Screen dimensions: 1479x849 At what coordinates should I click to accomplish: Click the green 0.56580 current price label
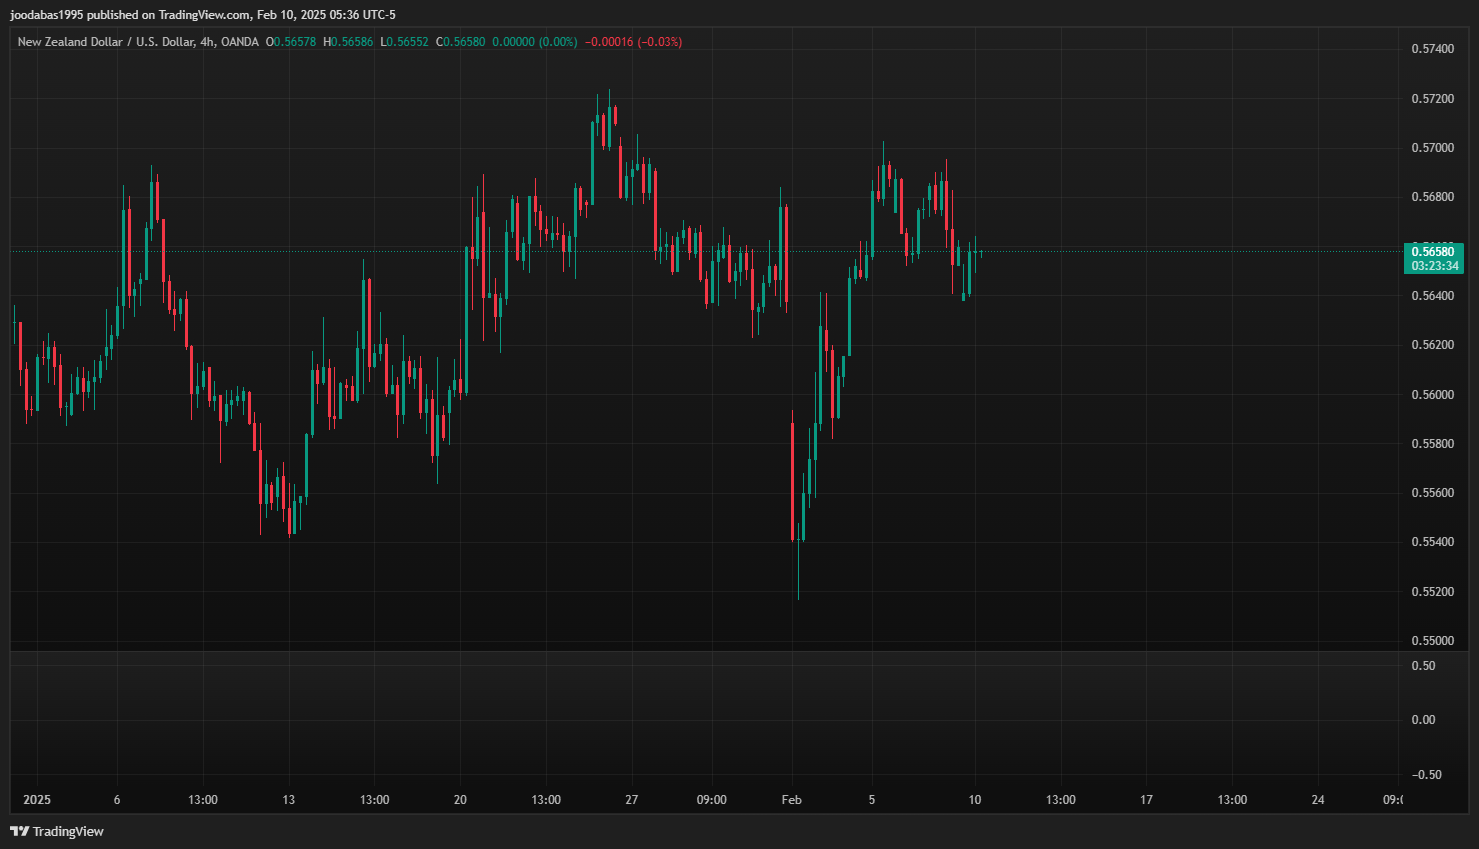[x=1432, y=252]
